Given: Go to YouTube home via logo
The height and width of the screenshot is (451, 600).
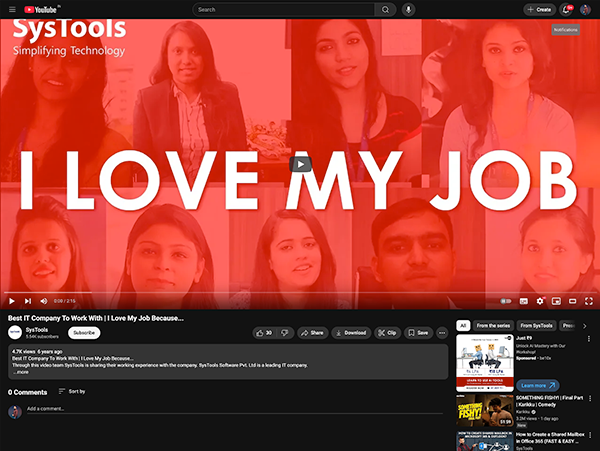Looking at the screenshot, I should point(41,10).
